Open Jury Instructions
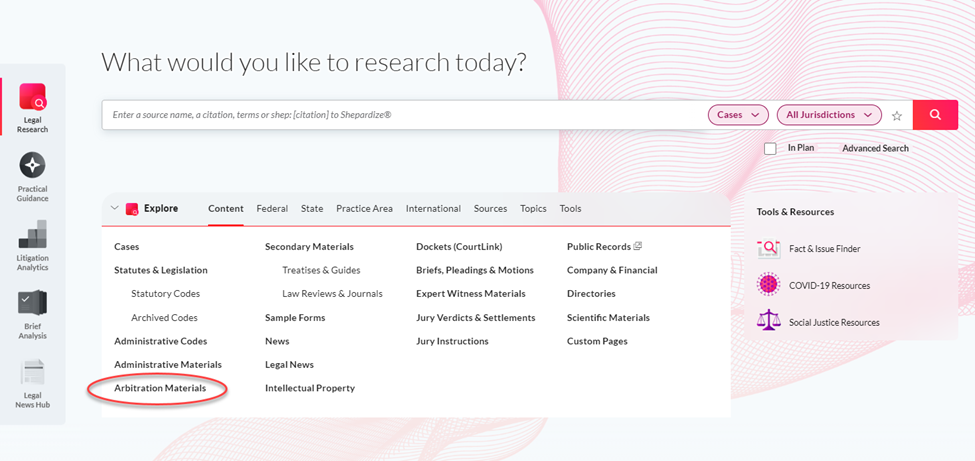This screenshot has width=975, height=461. coord(452,342)
